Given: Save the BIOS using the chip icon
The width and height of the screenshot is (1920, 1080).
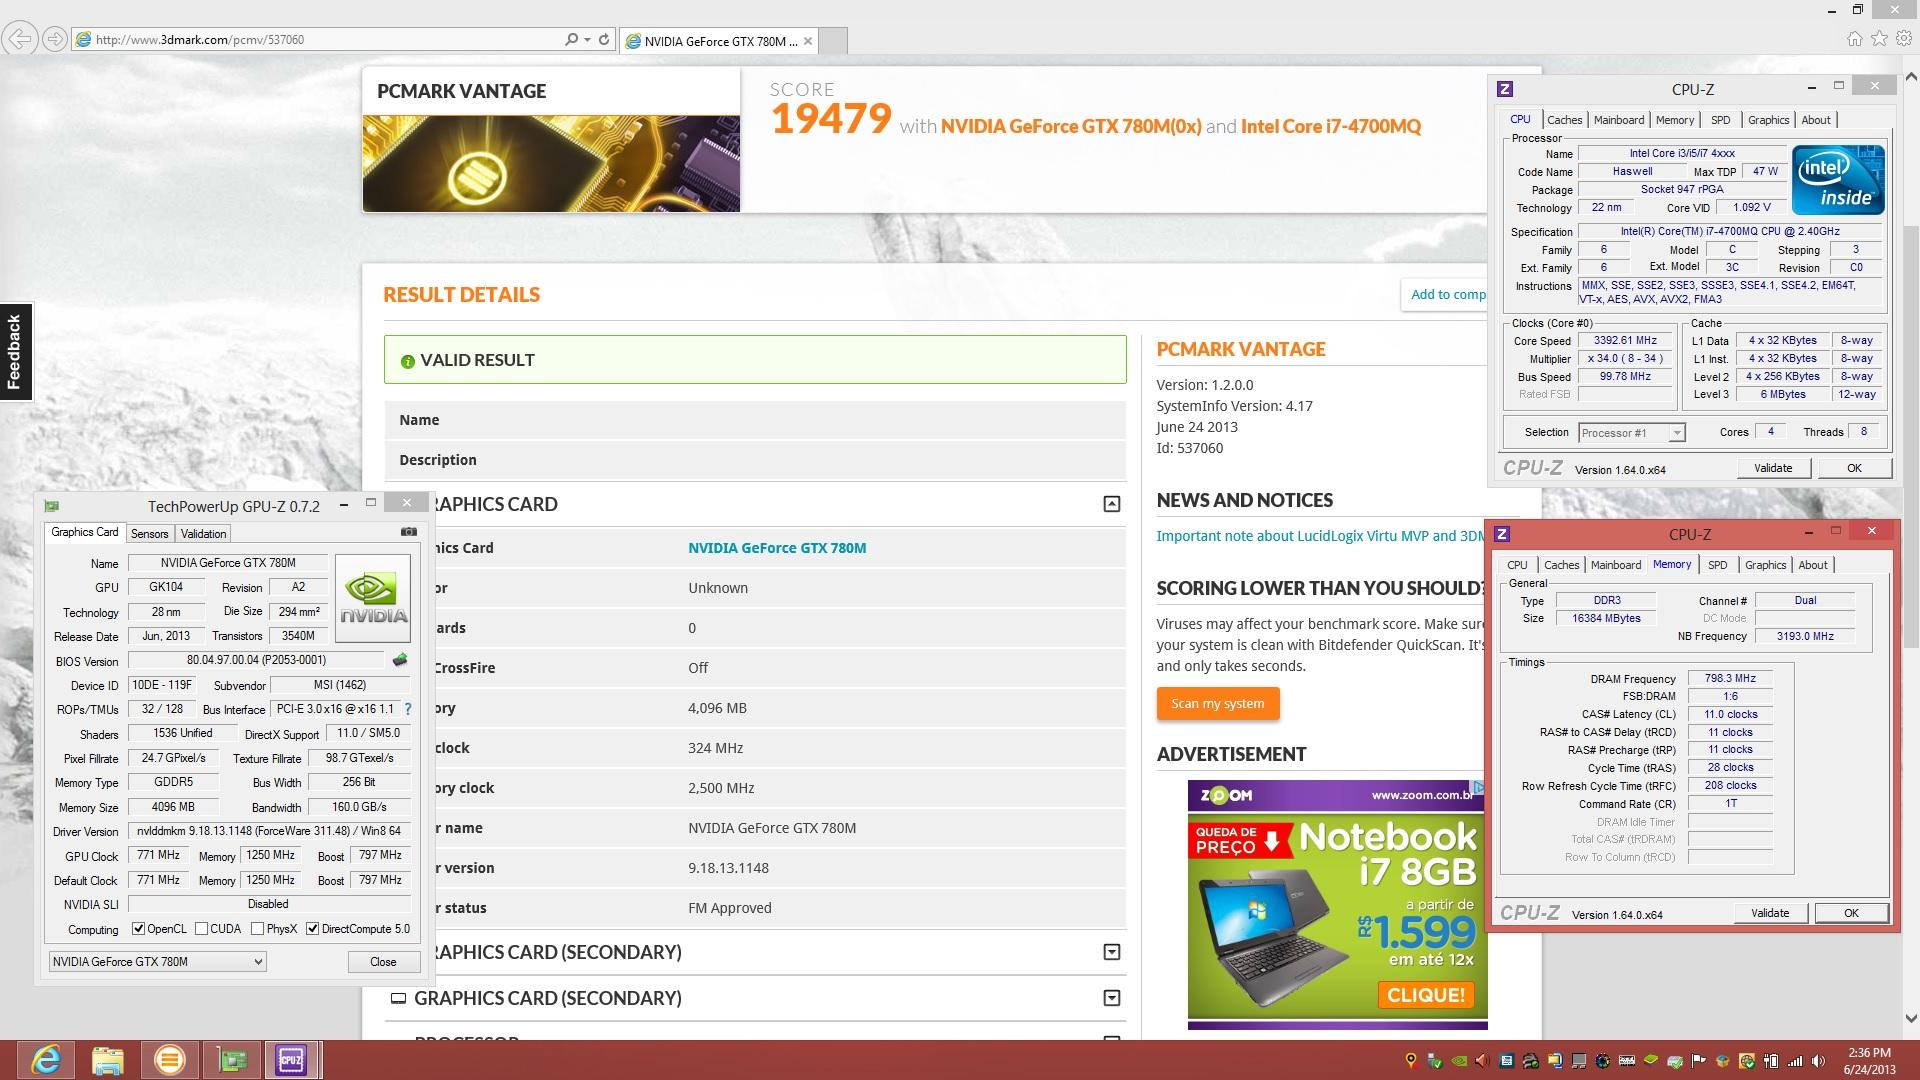Looking at the screenshot, I should [x=400, y=660].
